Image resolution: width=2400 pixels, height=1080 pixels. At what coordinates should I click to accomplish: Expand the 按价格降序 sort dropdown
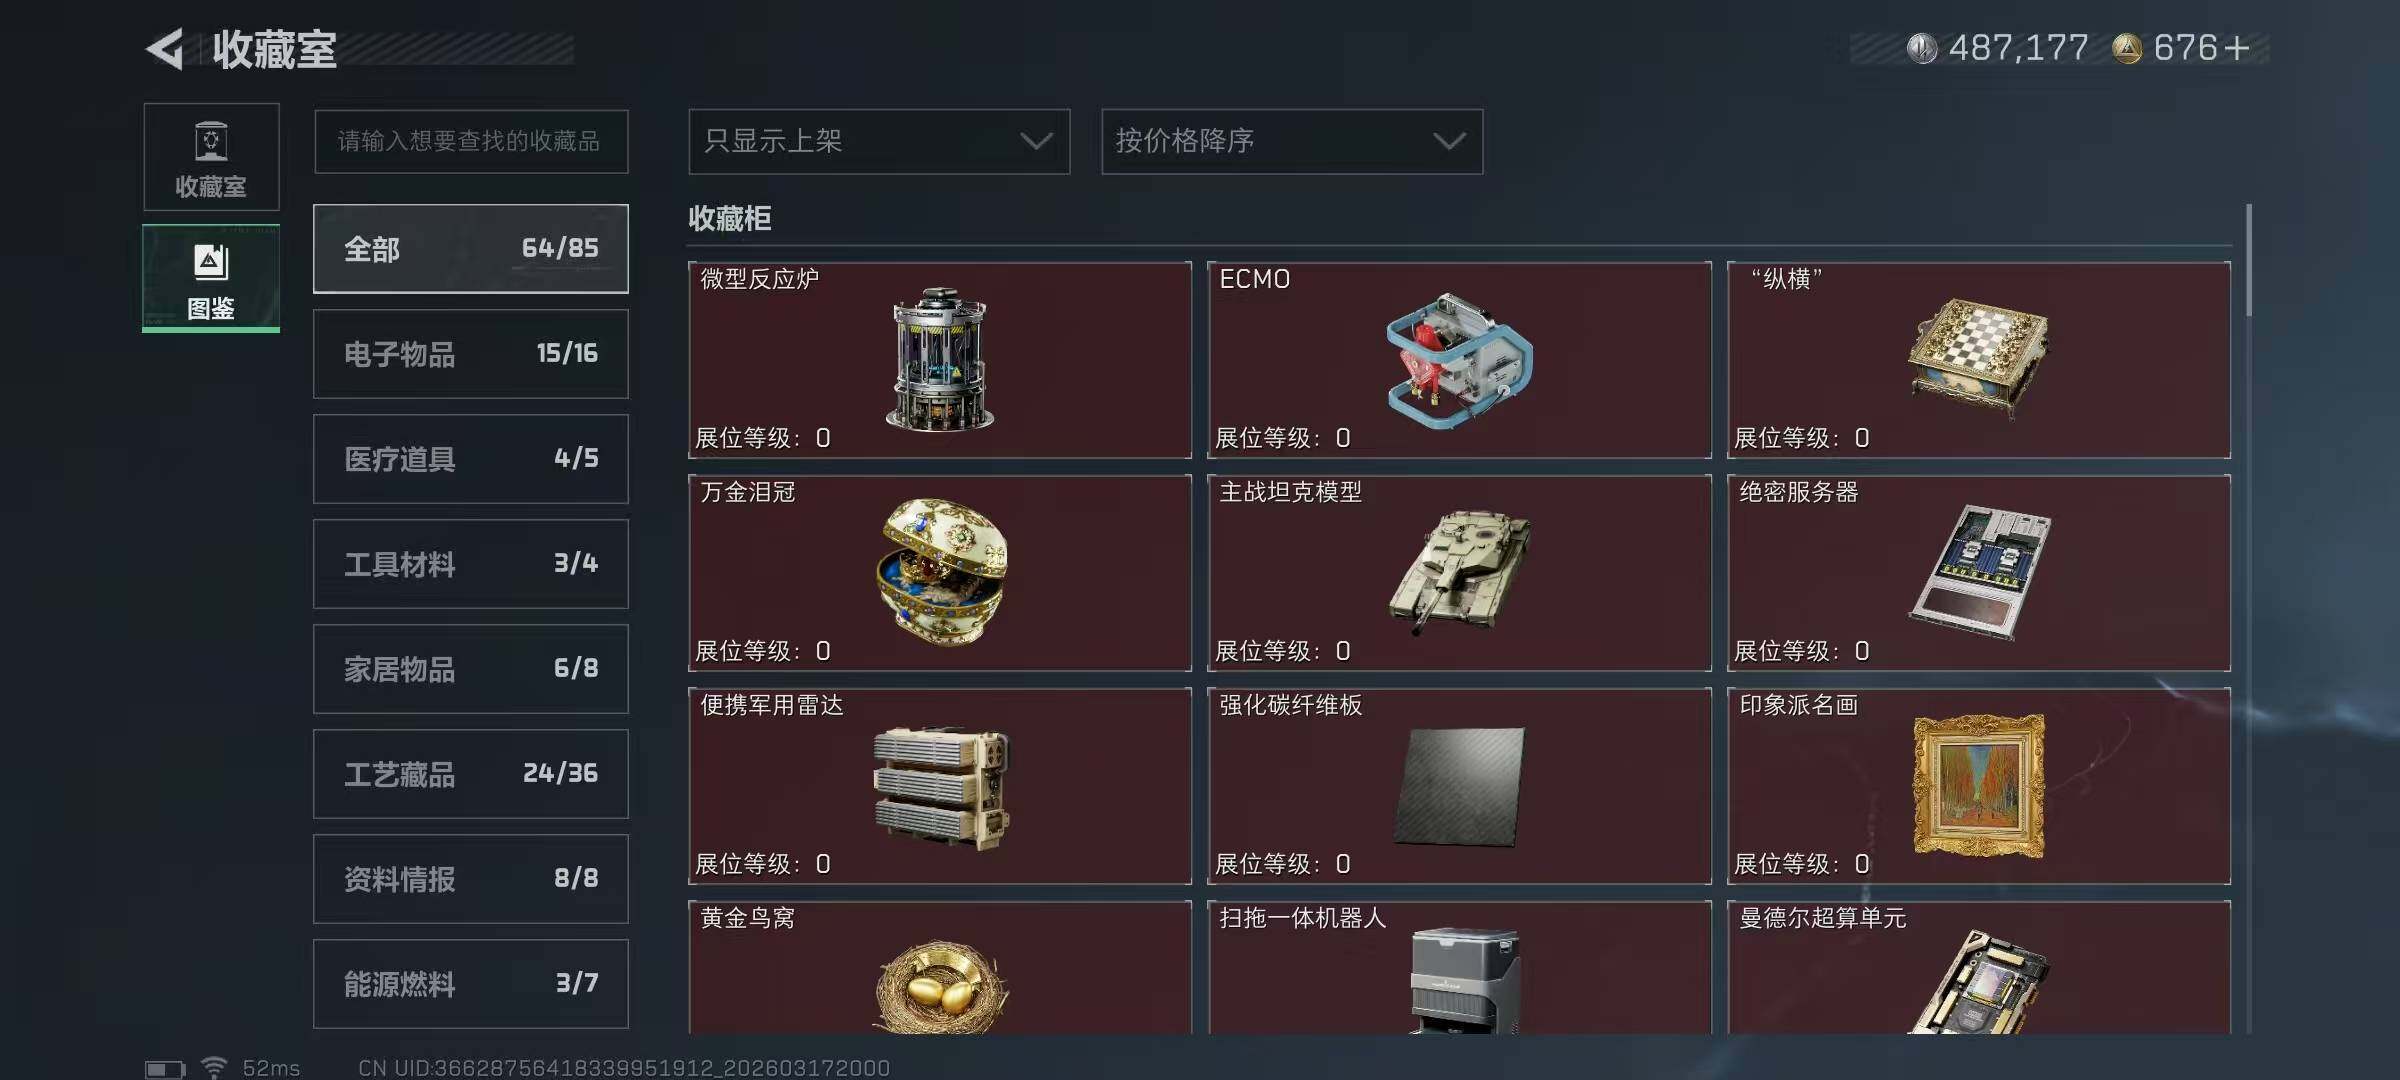[x=1292, y=141]
